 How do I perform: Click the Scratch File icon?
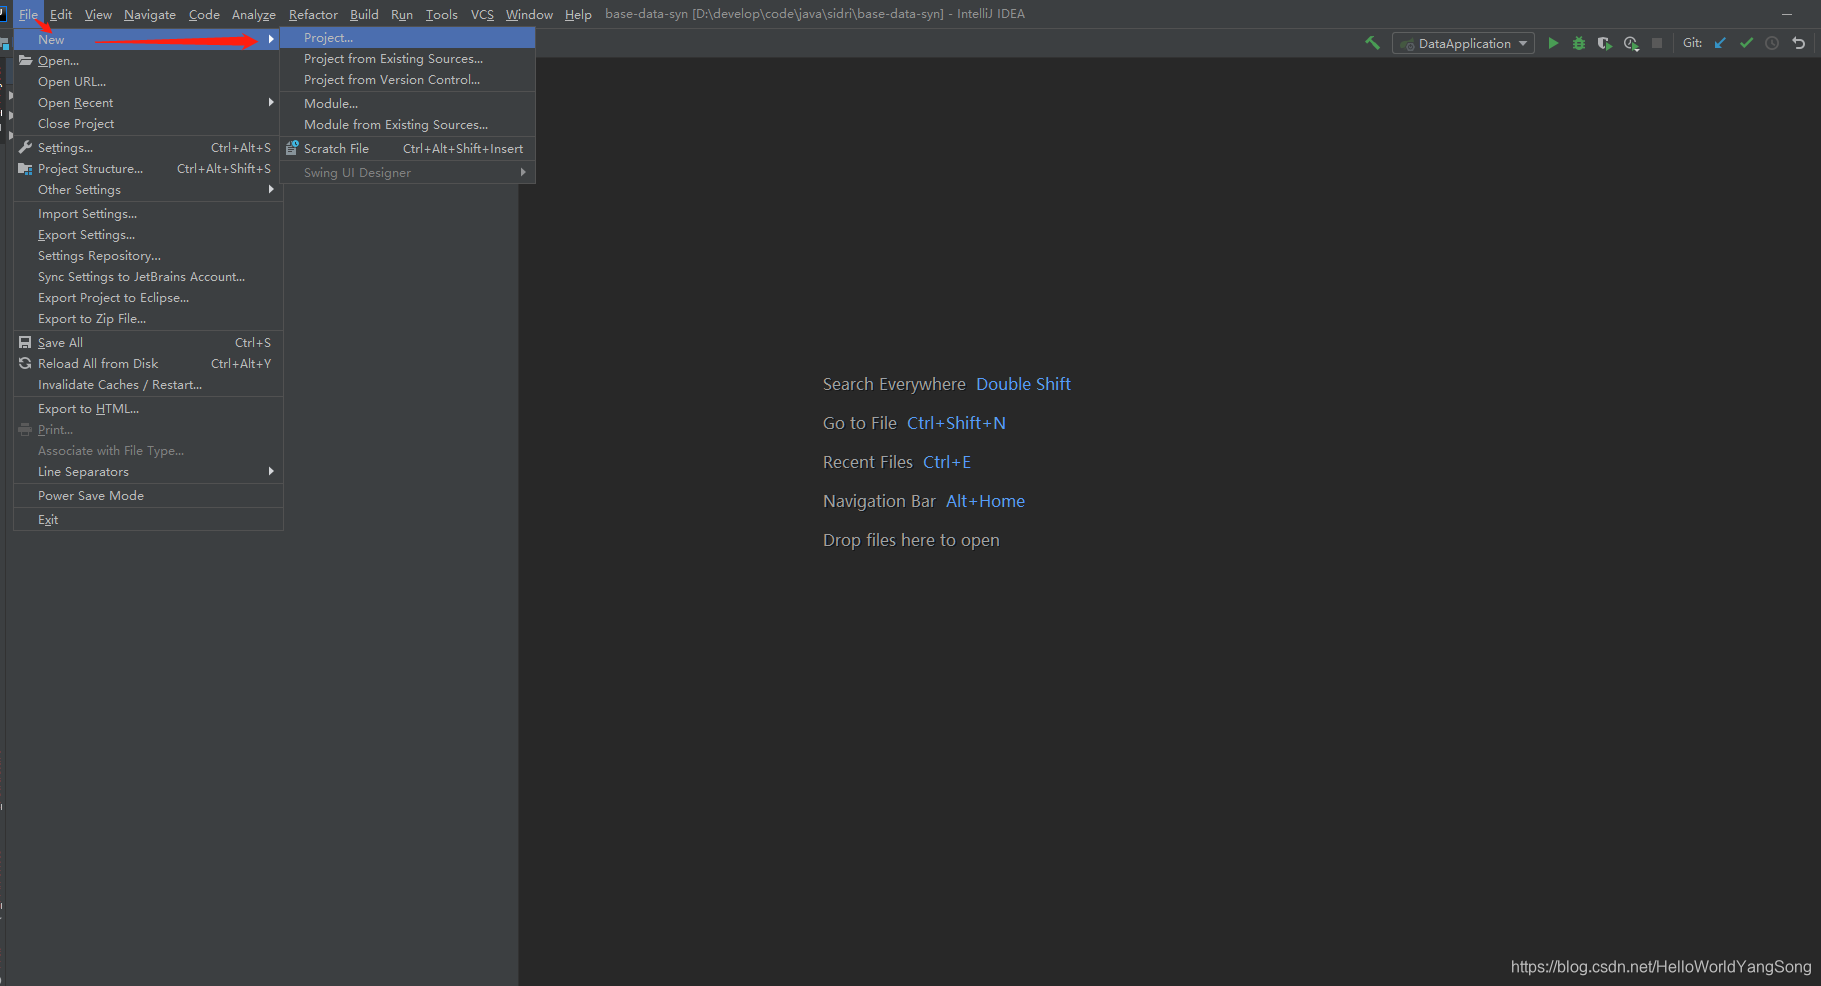(x=292, y=148)
